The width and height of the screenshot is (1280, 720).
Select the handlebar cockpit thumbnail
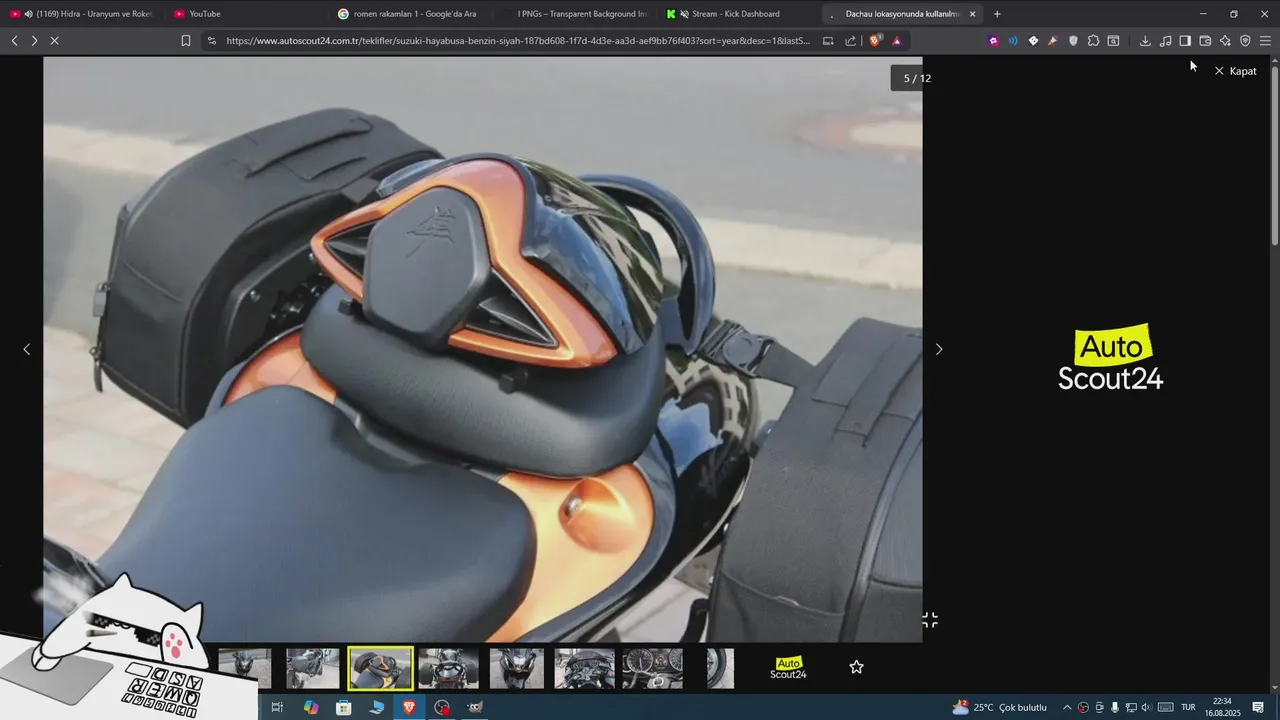coord(585,668)
